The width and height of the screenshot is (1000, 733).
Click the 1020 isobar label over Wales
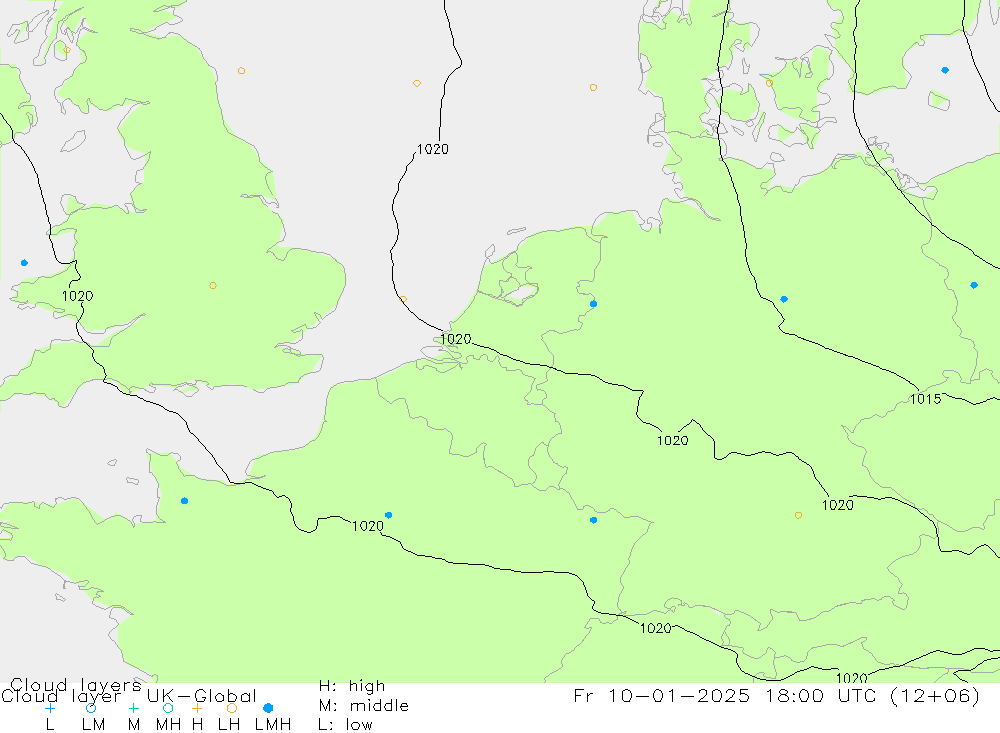(x=77, y=296)
